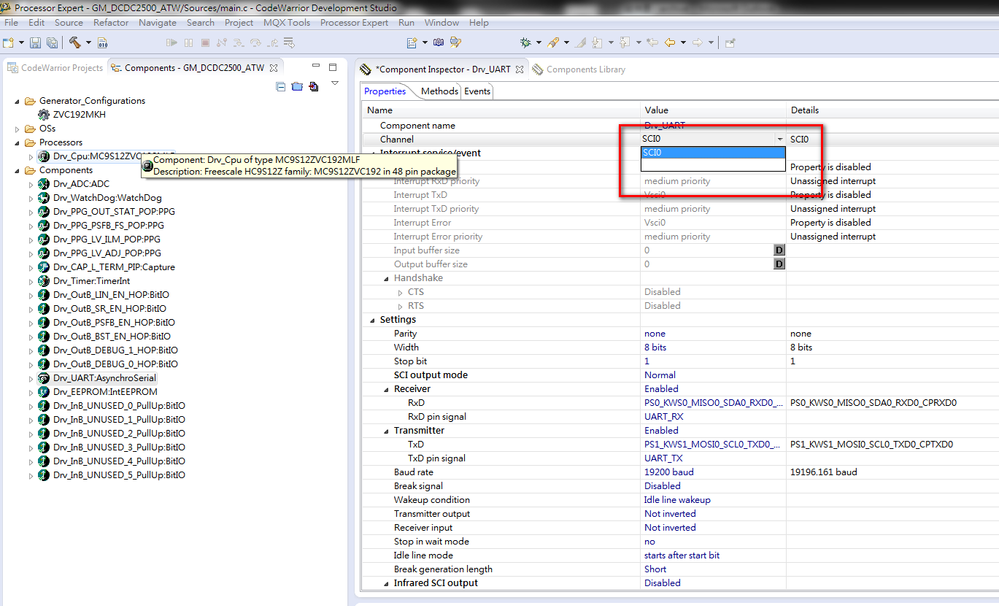999x606 pixels.
Task: Click the Width value 8 bits
Action: point(655,347)
